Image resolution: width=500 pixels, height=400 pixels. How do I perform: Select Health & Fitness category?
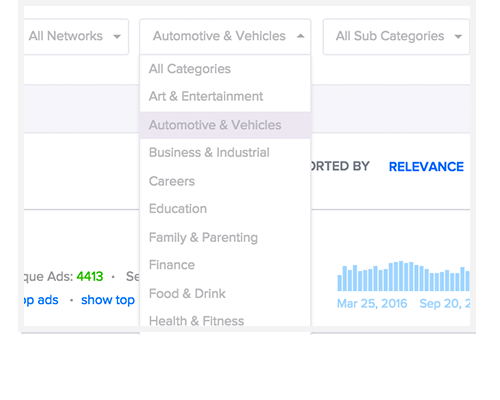(225, 321)
